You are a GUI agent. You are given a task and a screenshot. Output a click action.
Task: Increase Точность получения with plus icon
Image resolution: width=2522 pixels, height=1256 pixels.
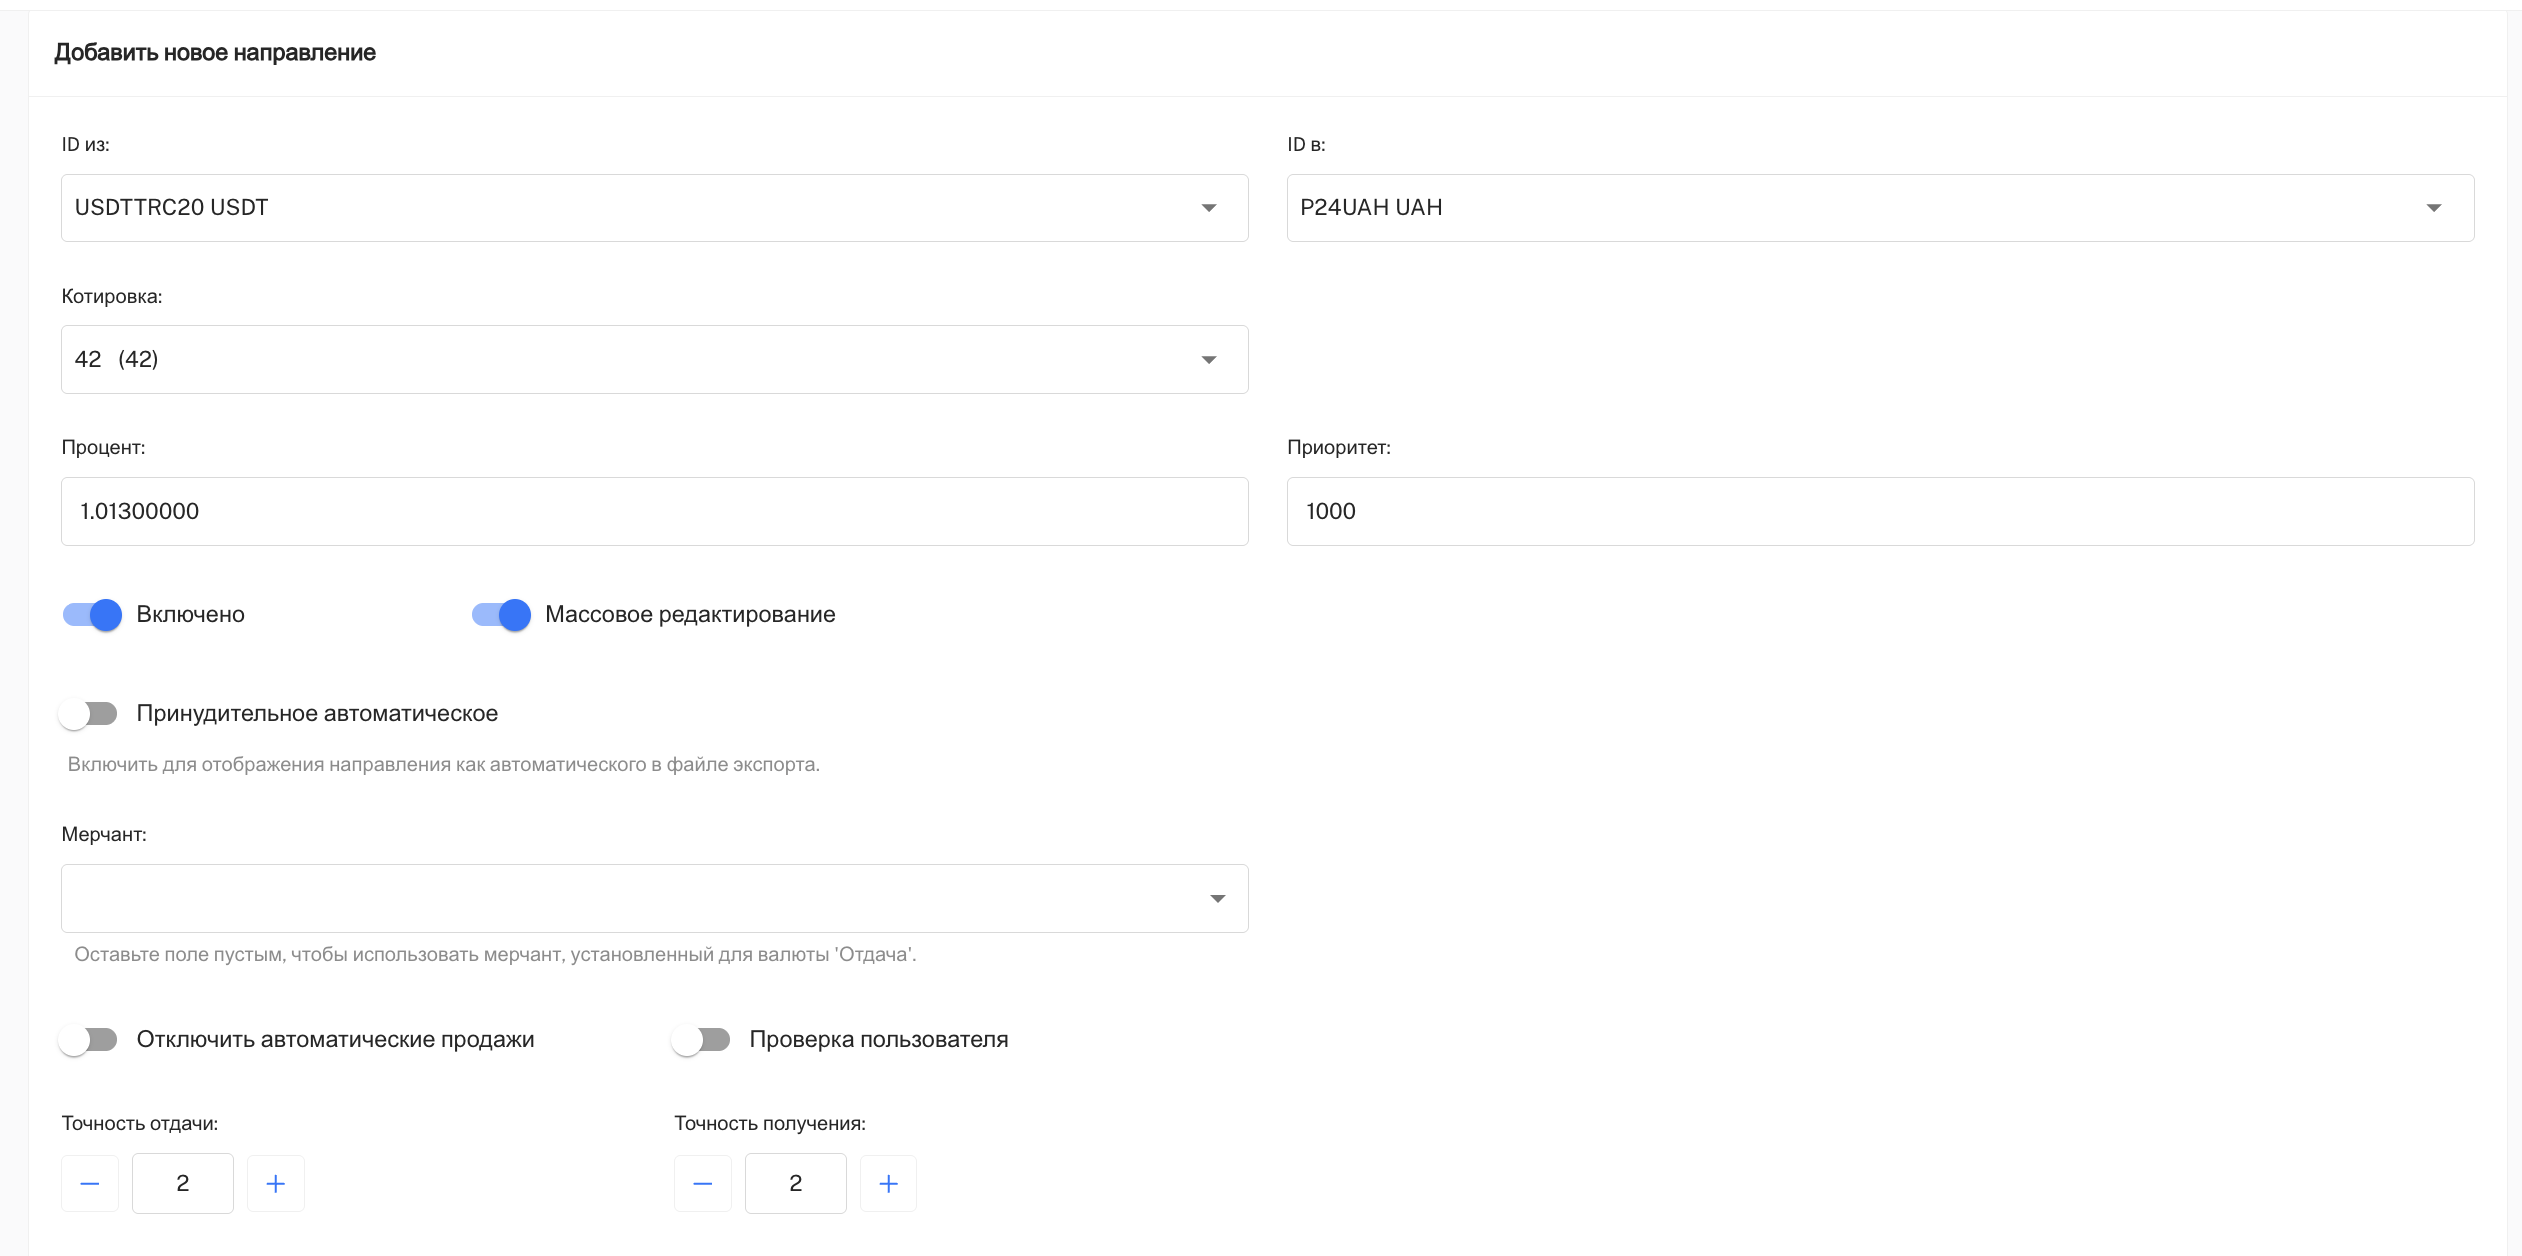[x=888, y=1184]
